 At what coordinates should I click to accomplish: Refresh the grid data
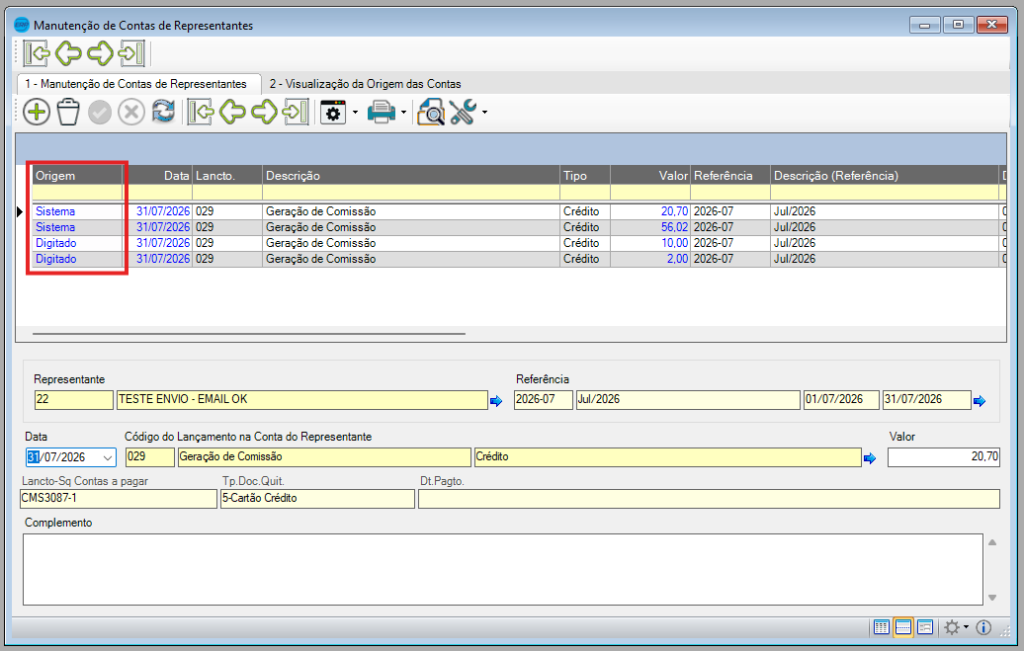pyautogui.click(x=163, y=112)
